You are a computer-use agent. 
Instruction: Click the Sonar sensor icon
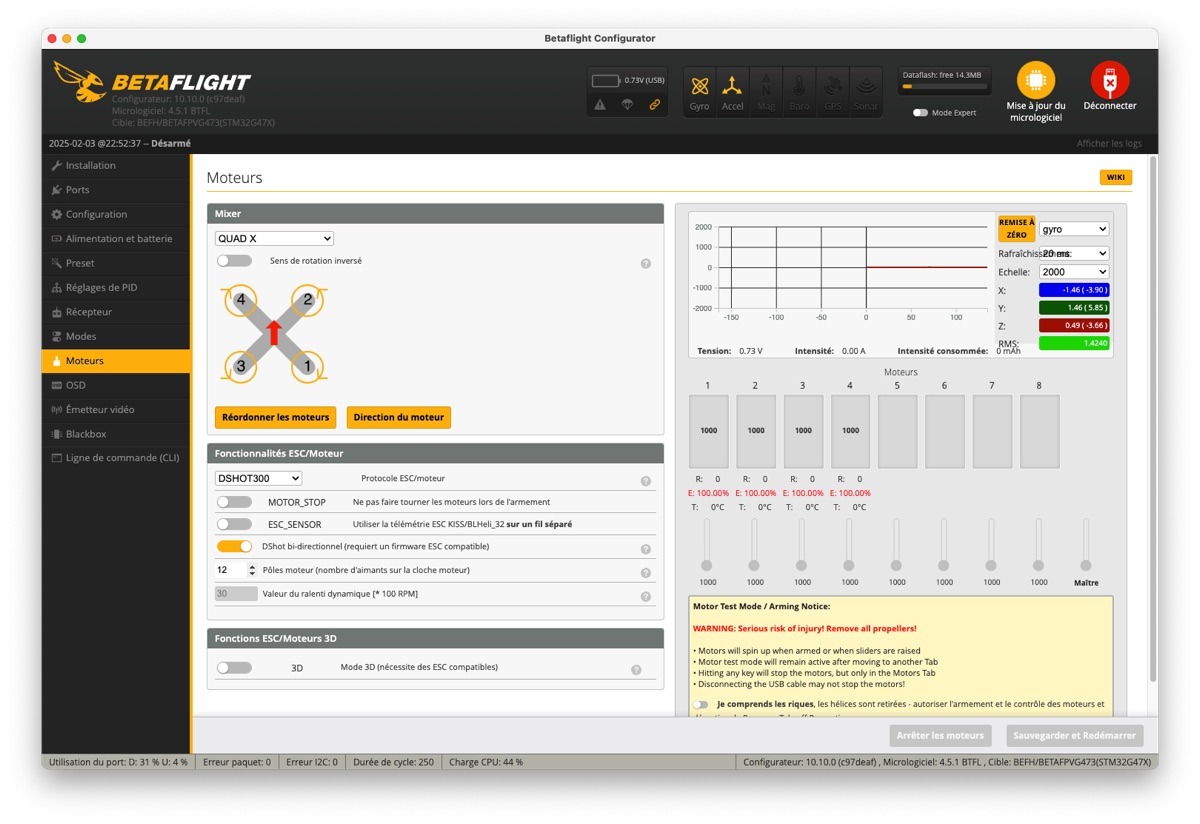pos(865,92)
